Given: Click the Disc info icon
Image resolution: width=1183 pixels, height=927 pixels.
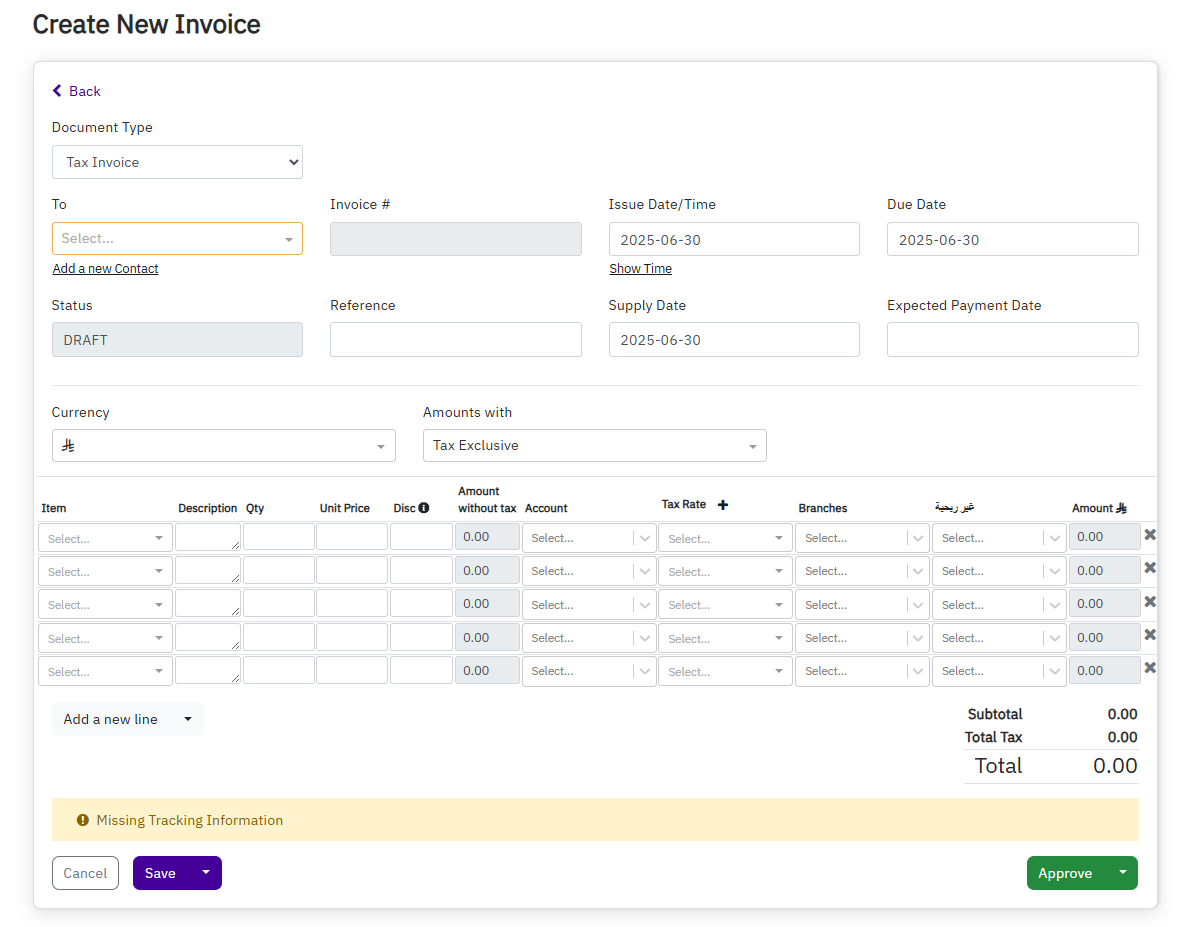Looking at the screenshot, I should pos(424,508).
